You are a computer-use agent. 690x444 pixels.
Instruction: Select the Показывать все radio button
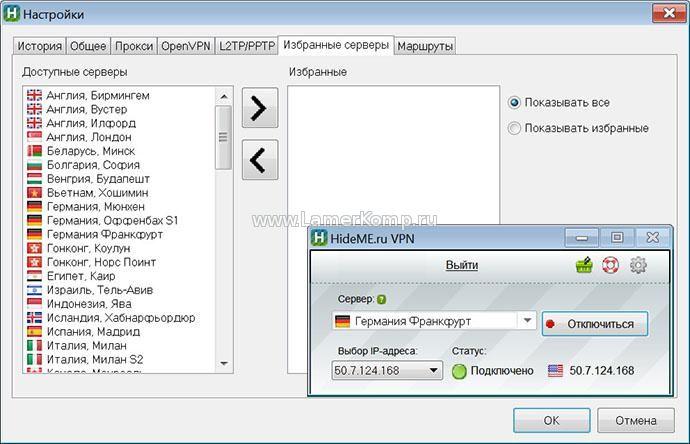514,103
